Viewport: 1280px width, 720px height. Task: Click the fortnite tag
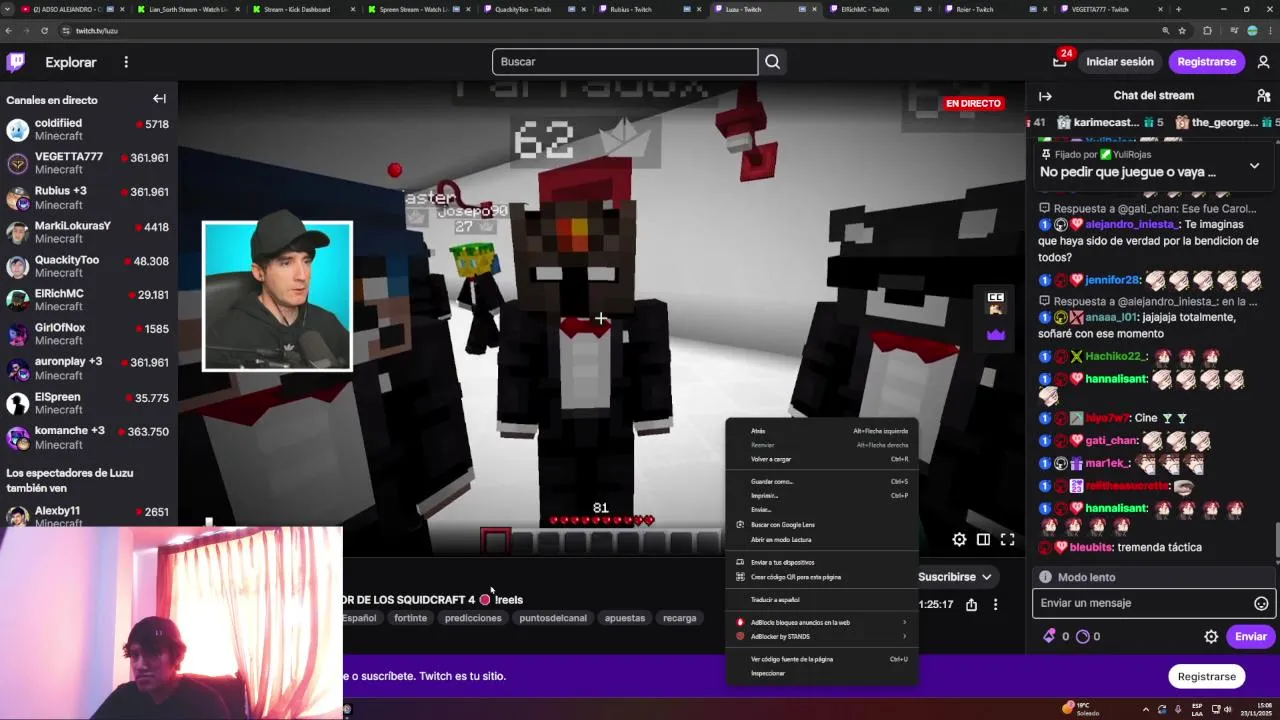[410, 618]
